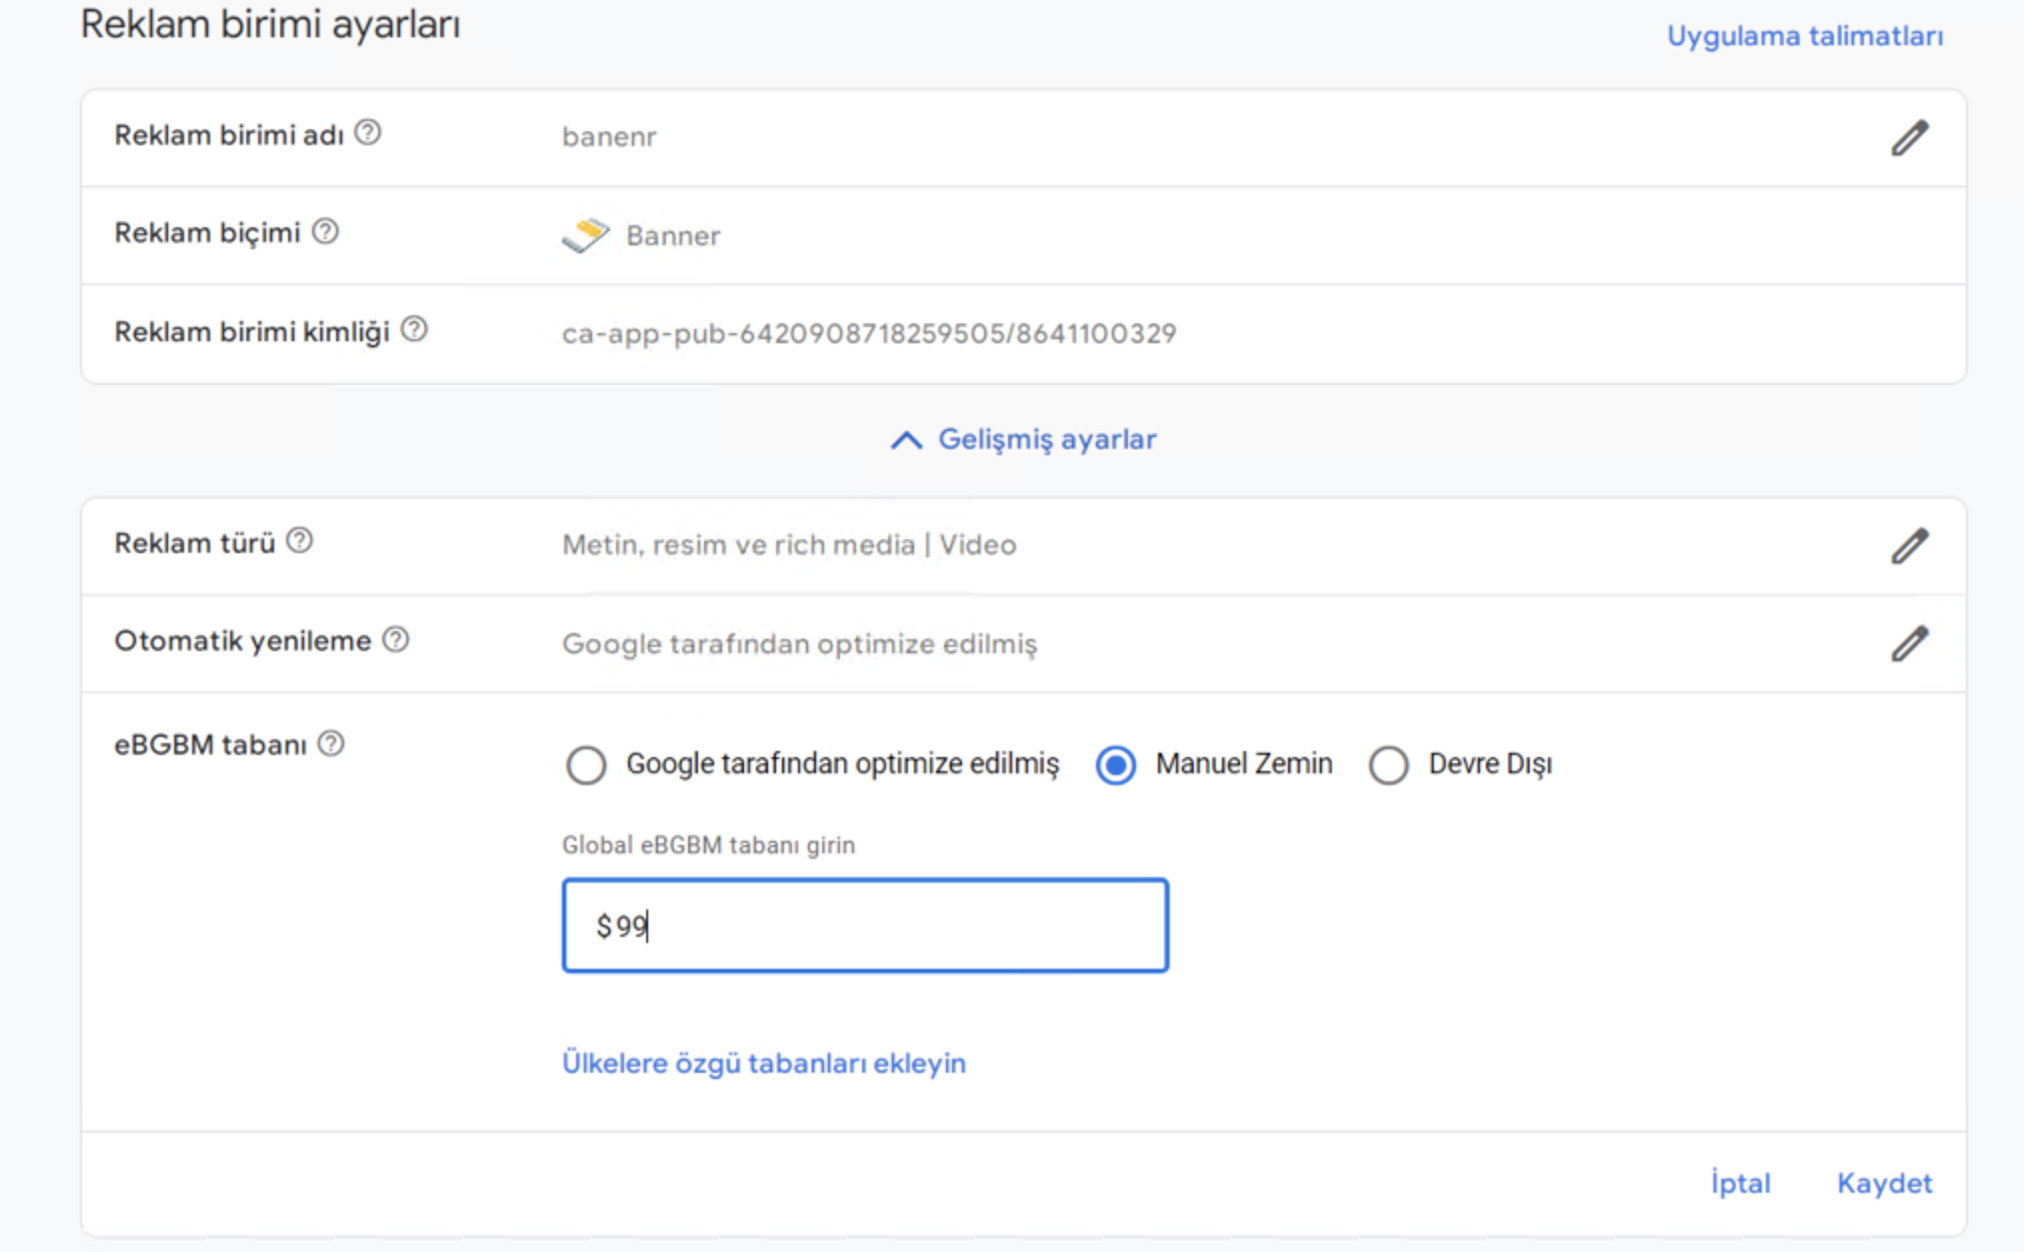Screen dimensions: 2024x1252
Task: Click the Reklam birimi ayarları heading
Action: click(270, 25)
